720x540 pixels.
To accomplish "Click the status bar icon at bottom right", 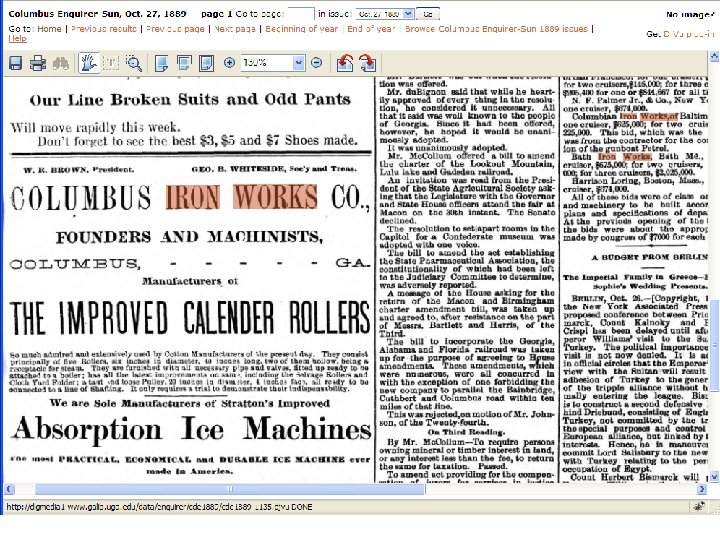I will [700, 506].
